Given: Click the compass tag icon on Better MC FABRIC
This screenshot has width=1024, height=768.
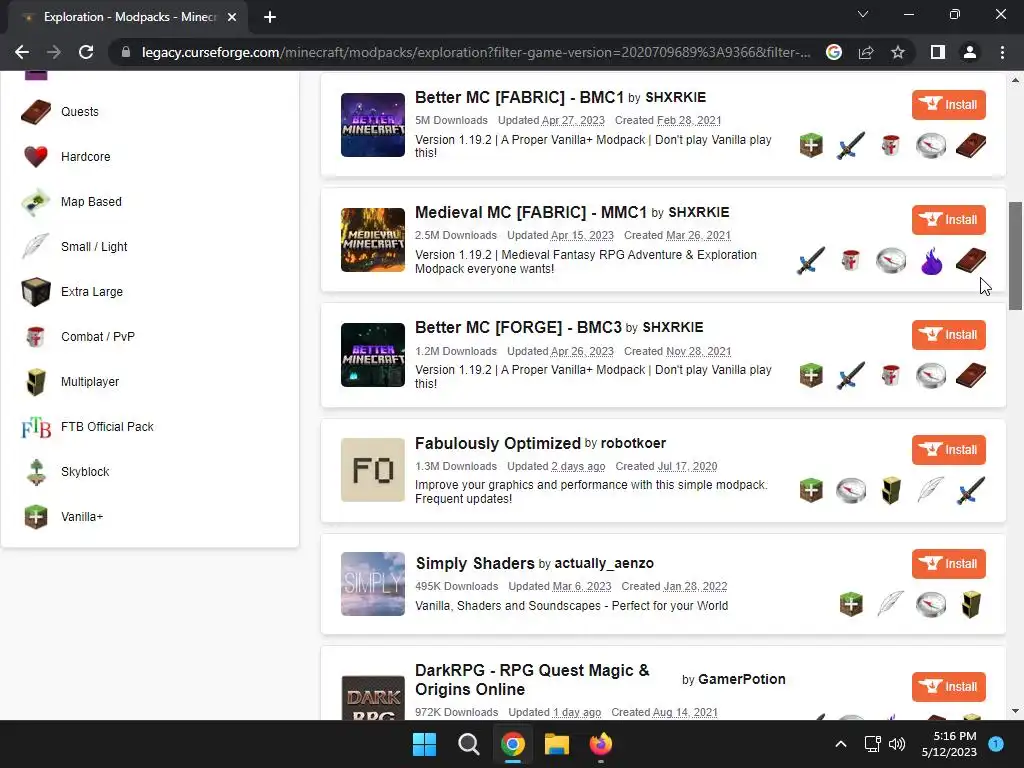Looking at the screenshot, I should click(x=931, y=145).
